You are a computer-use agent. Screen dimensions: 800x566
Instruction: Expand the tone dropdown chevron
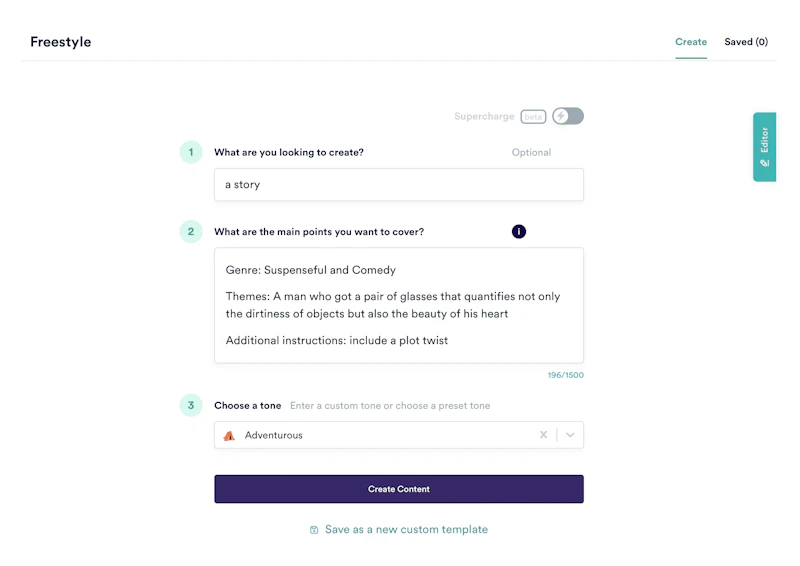(x=570, y=435)
